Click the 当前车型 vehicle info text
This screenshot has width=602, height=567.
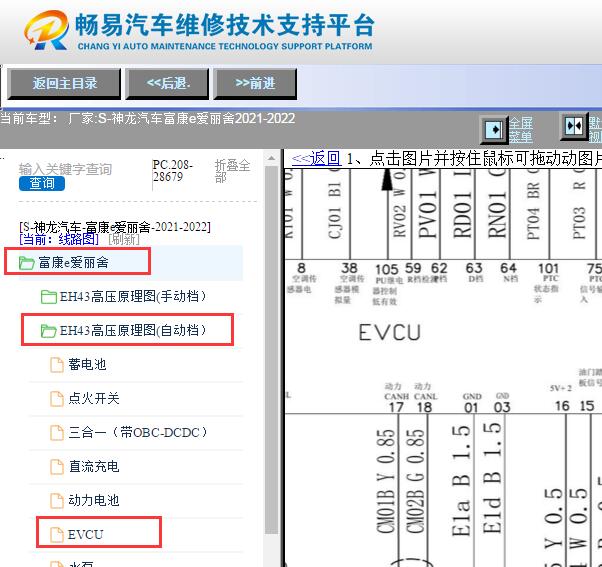pyautogui.click(x=147, y=118)
